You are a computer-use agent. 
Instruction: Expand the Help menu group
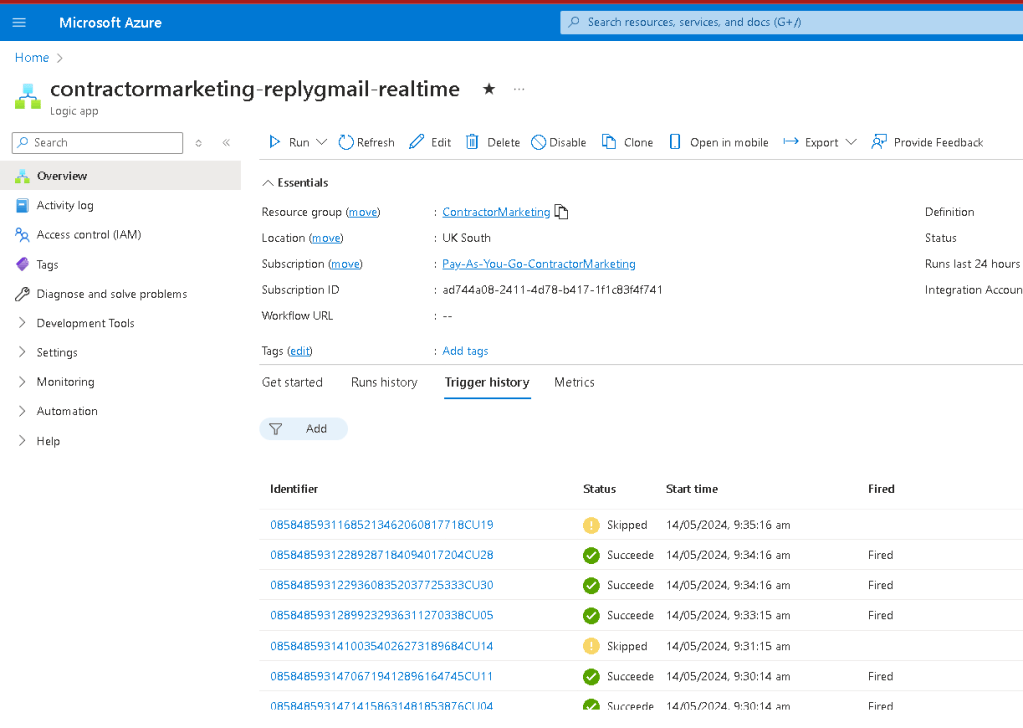[22, 441]
